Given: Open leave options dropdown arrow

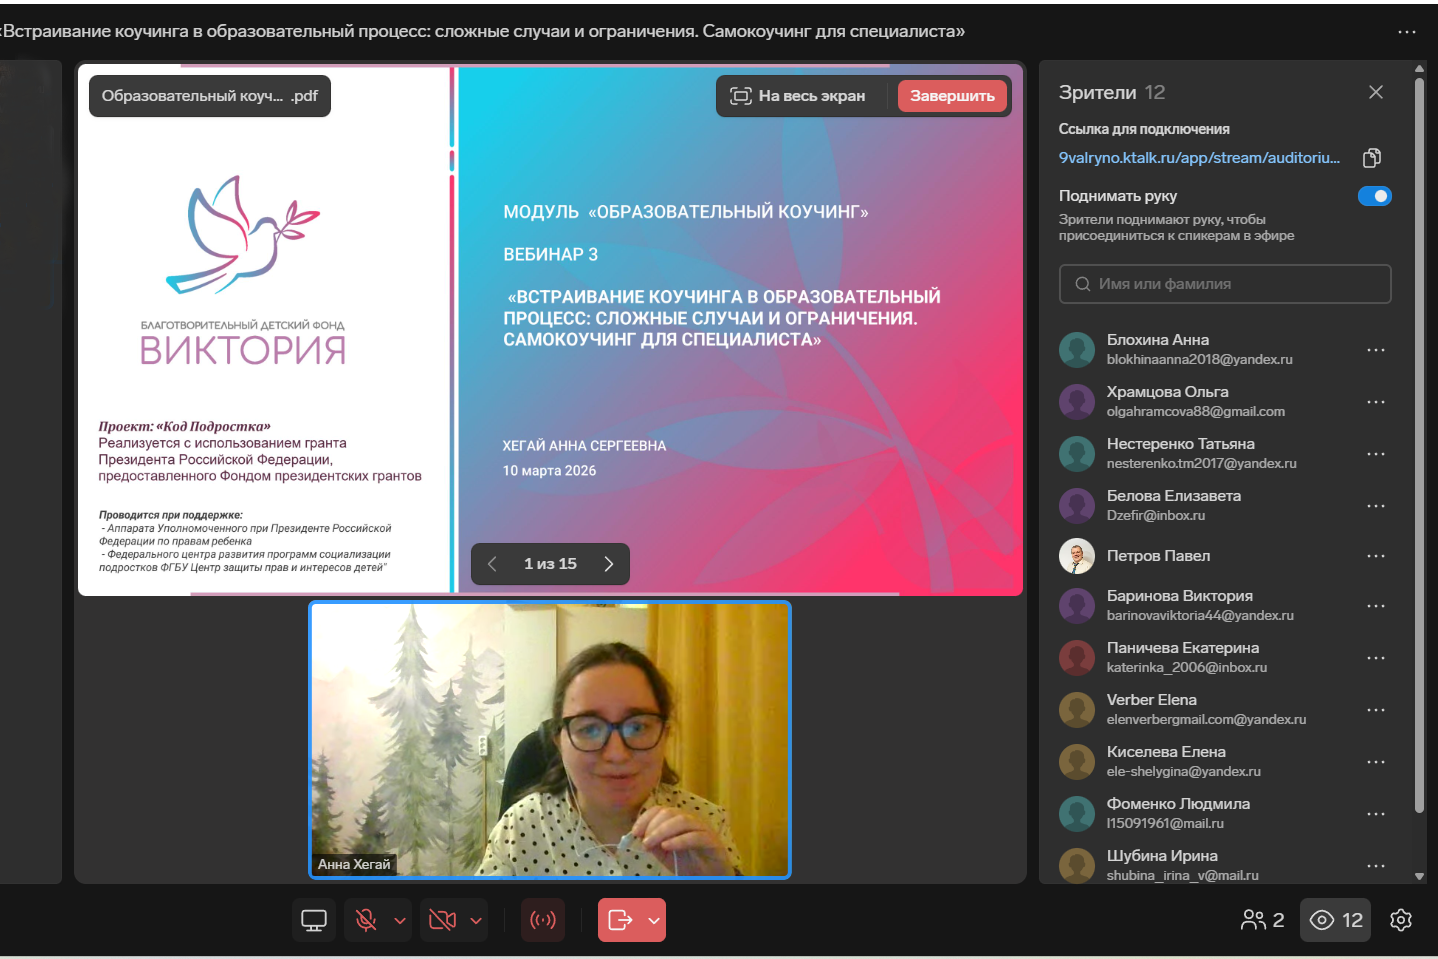Looking at the screenshot, I should tap(654, 920).
